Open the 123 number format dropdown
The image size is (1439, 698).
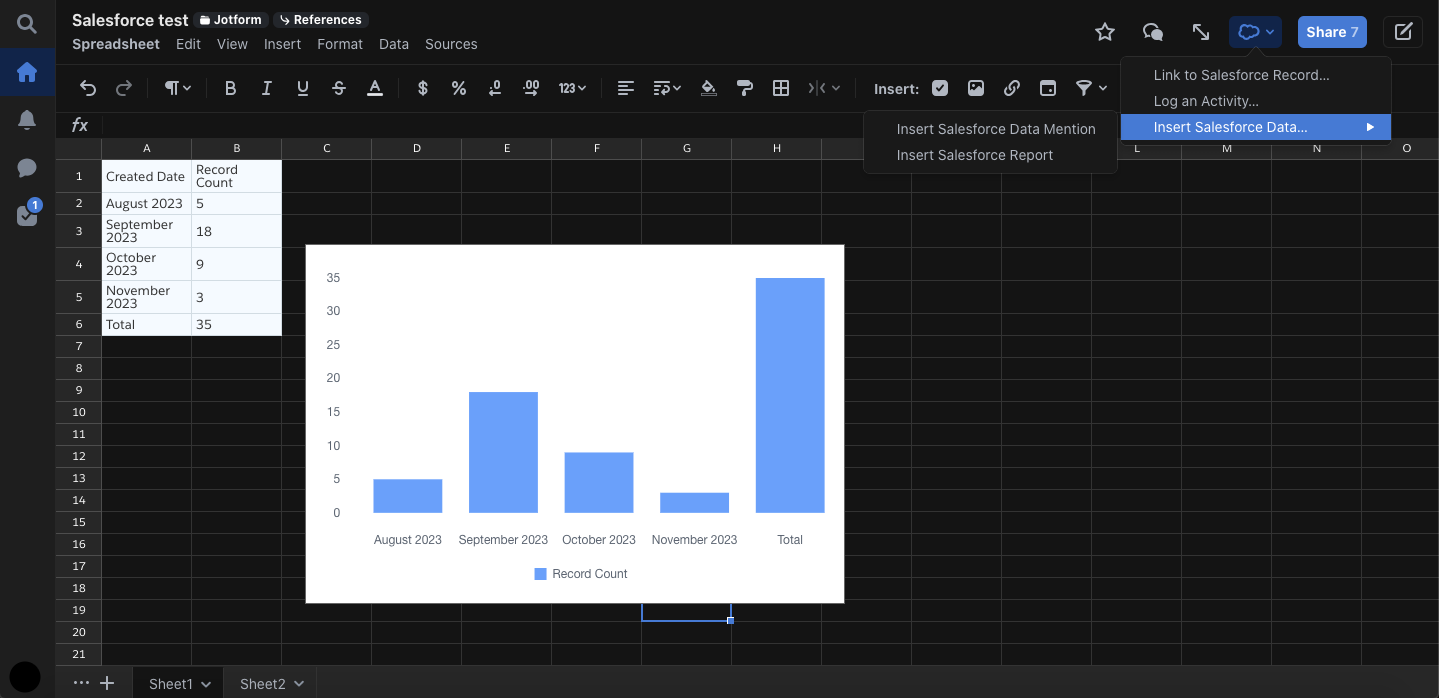click(x=572, y=88)
